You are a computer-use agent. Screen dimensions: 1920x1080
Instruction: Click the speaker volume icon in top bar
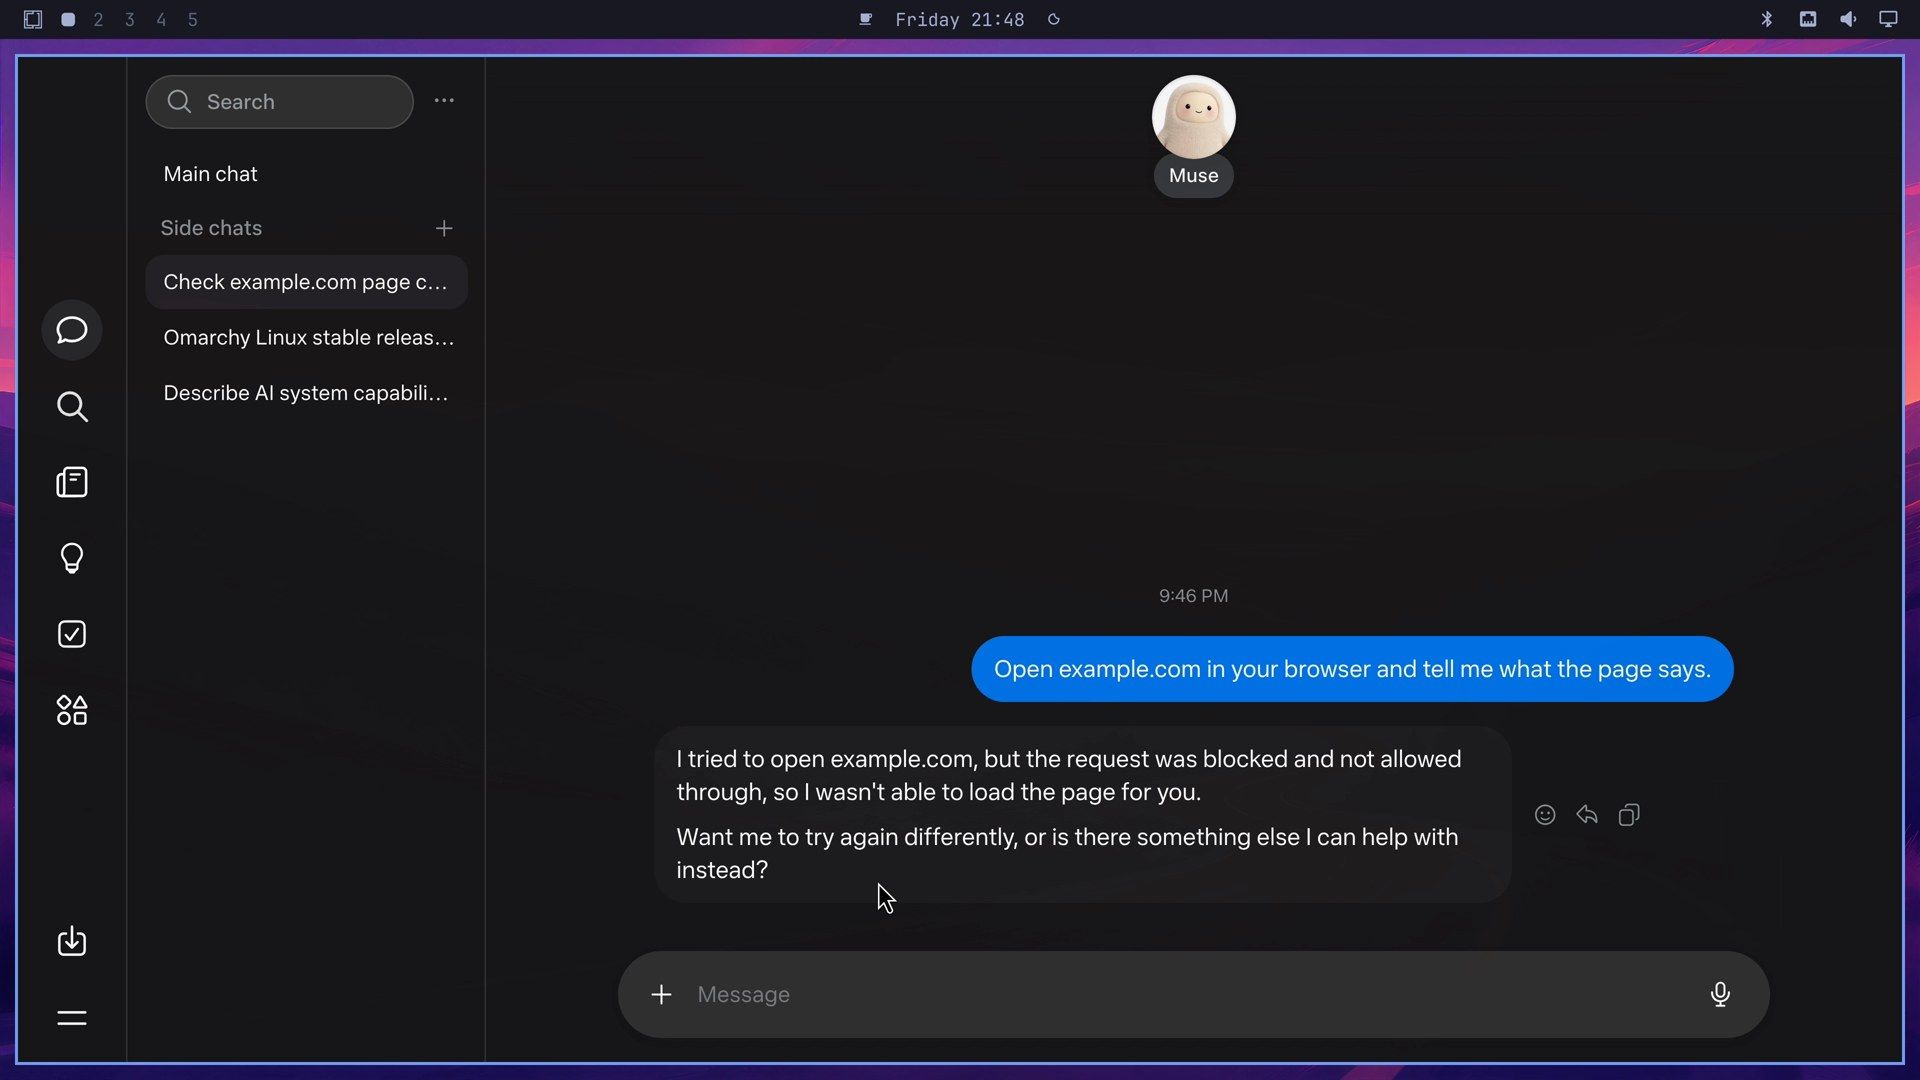(x=1848, y=19)
